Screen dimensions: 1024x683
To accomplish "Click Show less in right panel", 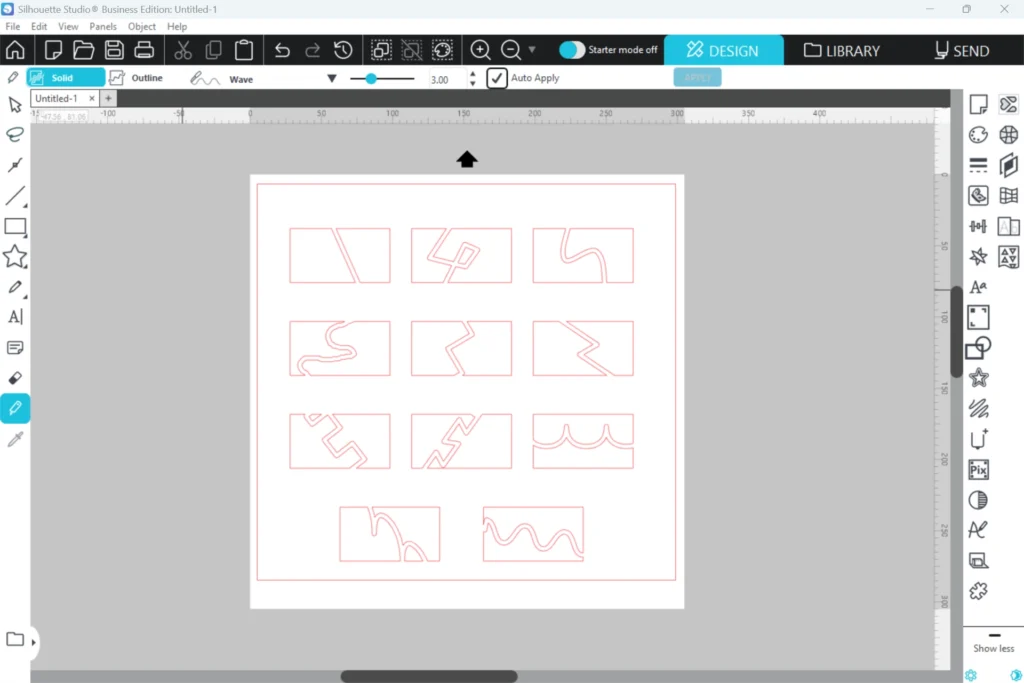I will pyautogui.click(x=992, y=648).
